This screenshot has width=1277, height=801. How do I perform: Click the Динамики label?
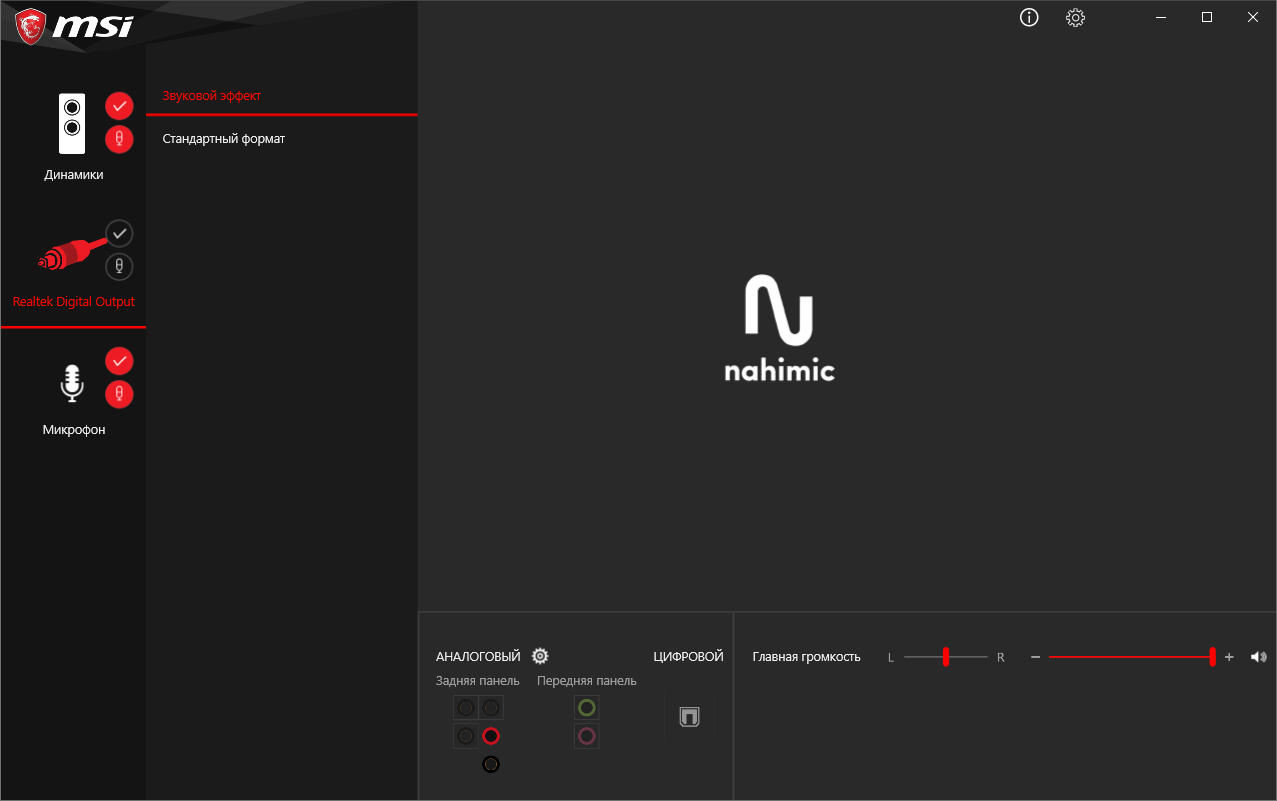pos(74,175)
